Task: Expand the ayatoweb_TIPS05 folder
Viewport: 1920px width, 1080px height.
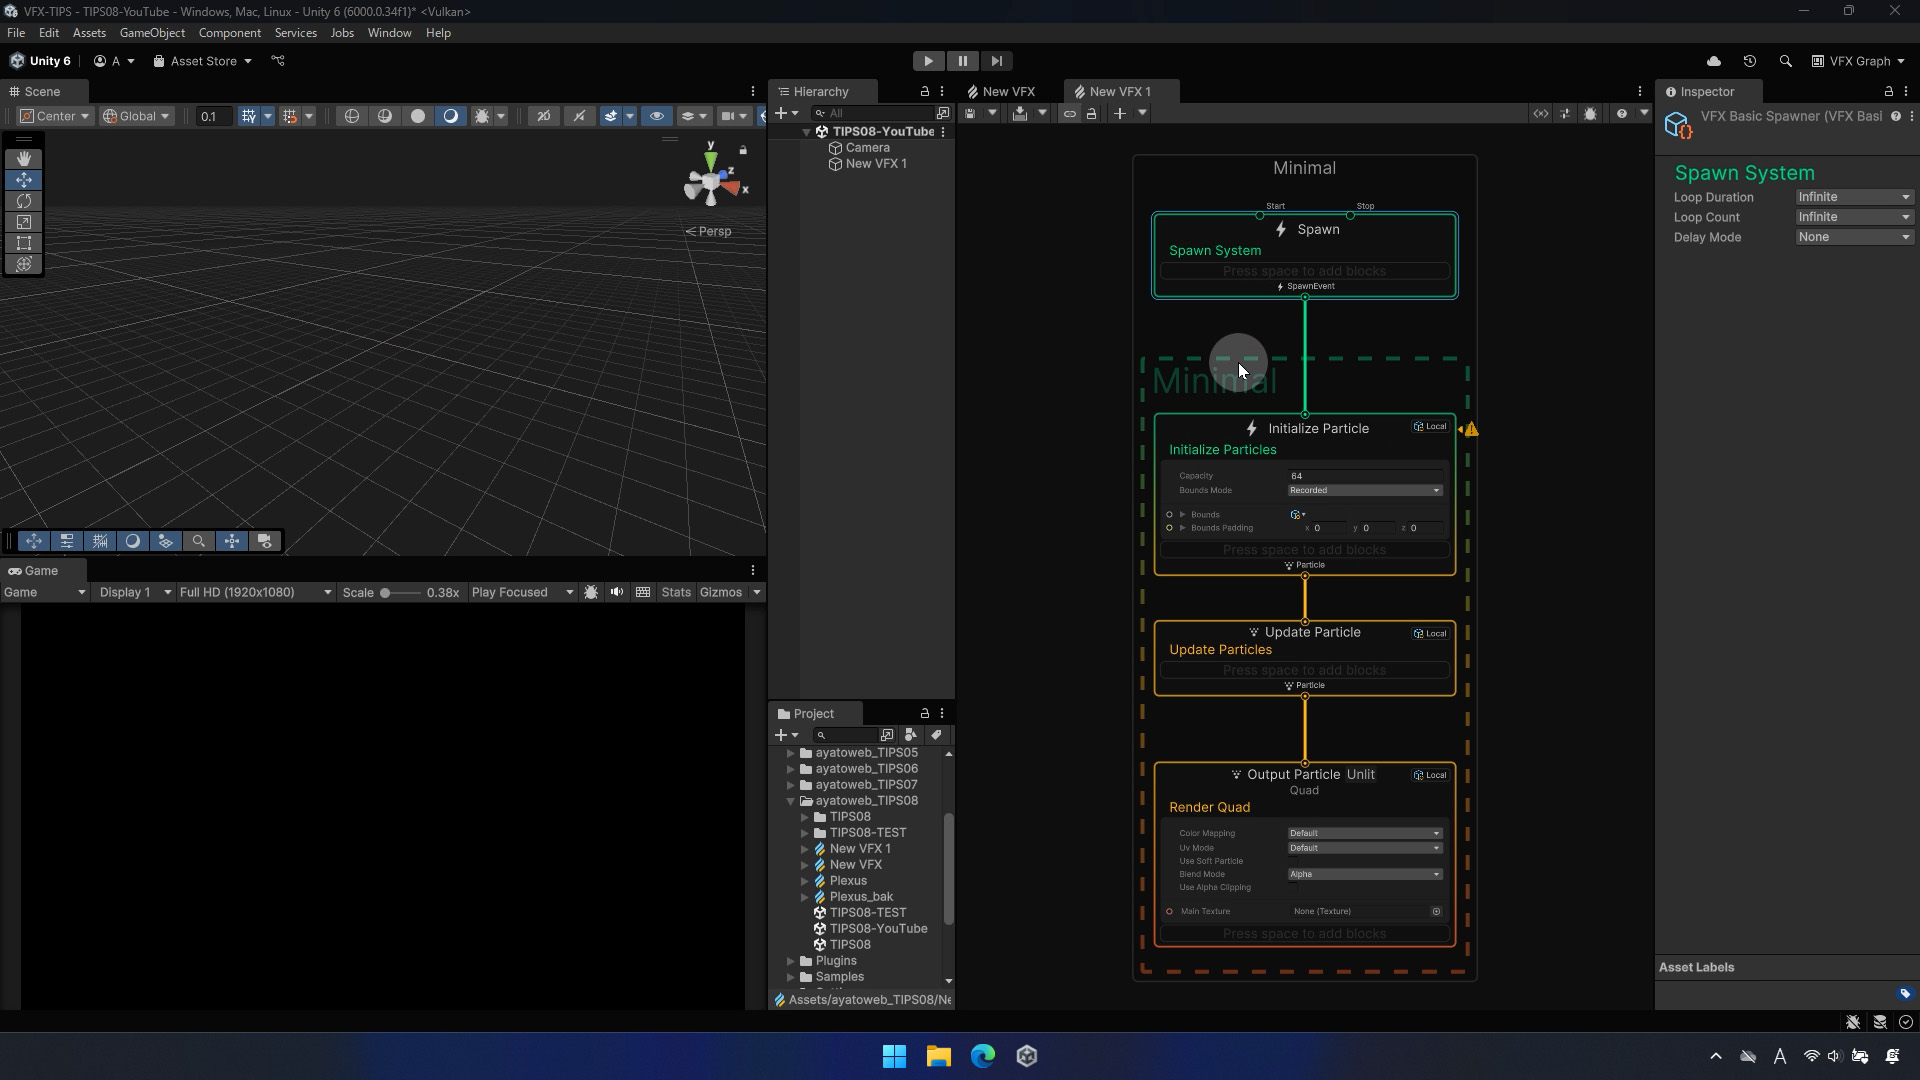Action: tap(791, 754)
